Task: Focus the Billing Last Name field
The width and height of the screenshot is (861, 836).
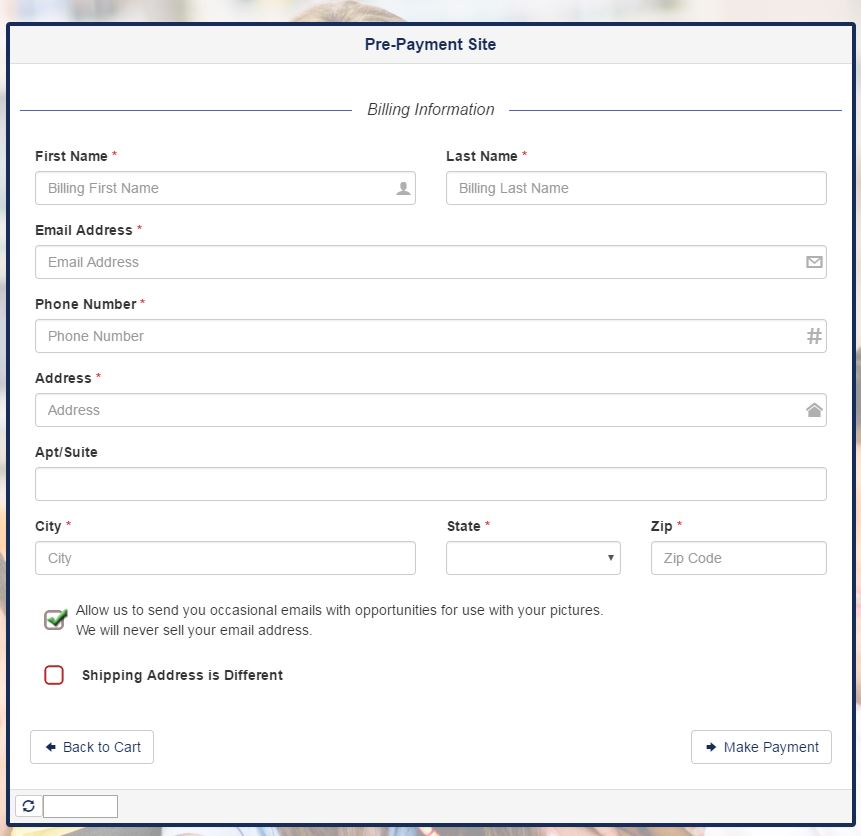Action: click(x=636, y=188)
